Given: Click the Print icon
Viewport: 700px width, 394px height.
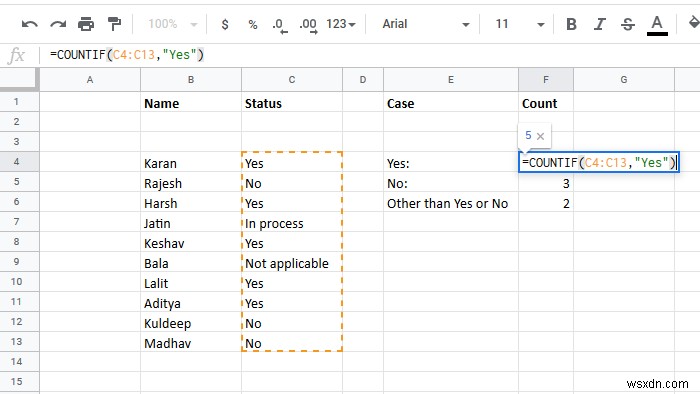Looking at the screenshot, I should click(86, 24).
